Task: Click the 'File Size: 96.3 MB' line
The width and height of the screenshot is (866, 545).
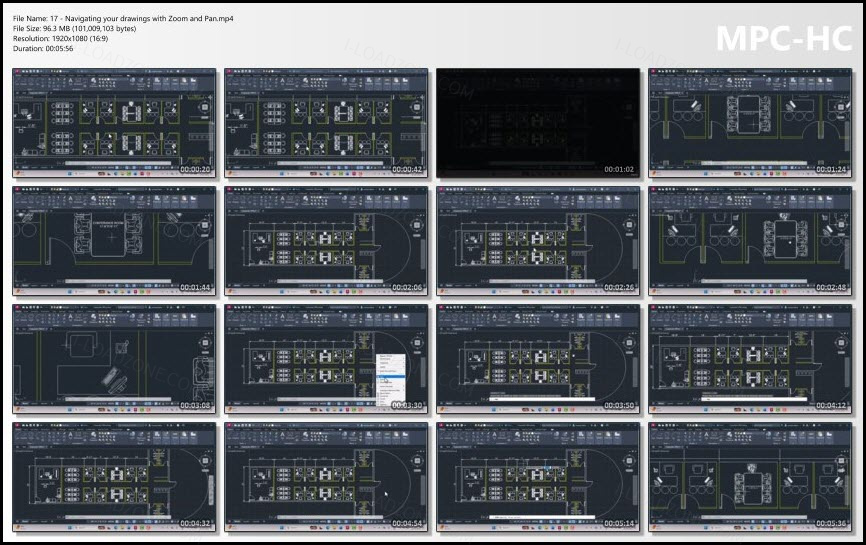Action: (75, 28)
